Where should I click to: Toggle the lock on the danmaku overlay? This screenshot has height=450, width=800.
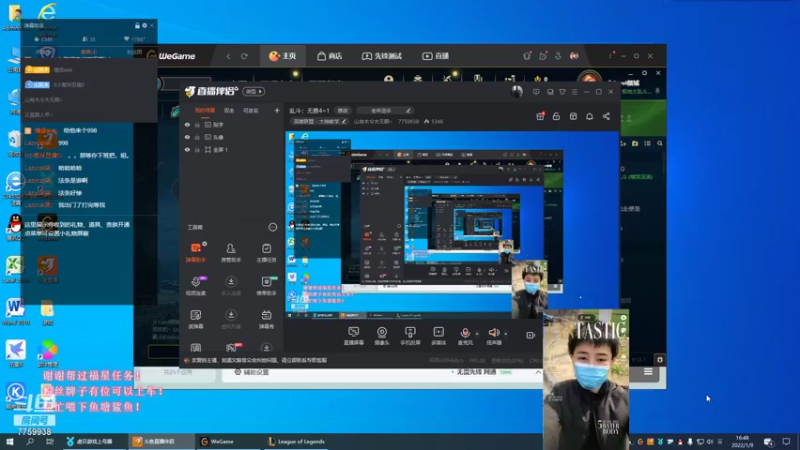tap(137, 26)
